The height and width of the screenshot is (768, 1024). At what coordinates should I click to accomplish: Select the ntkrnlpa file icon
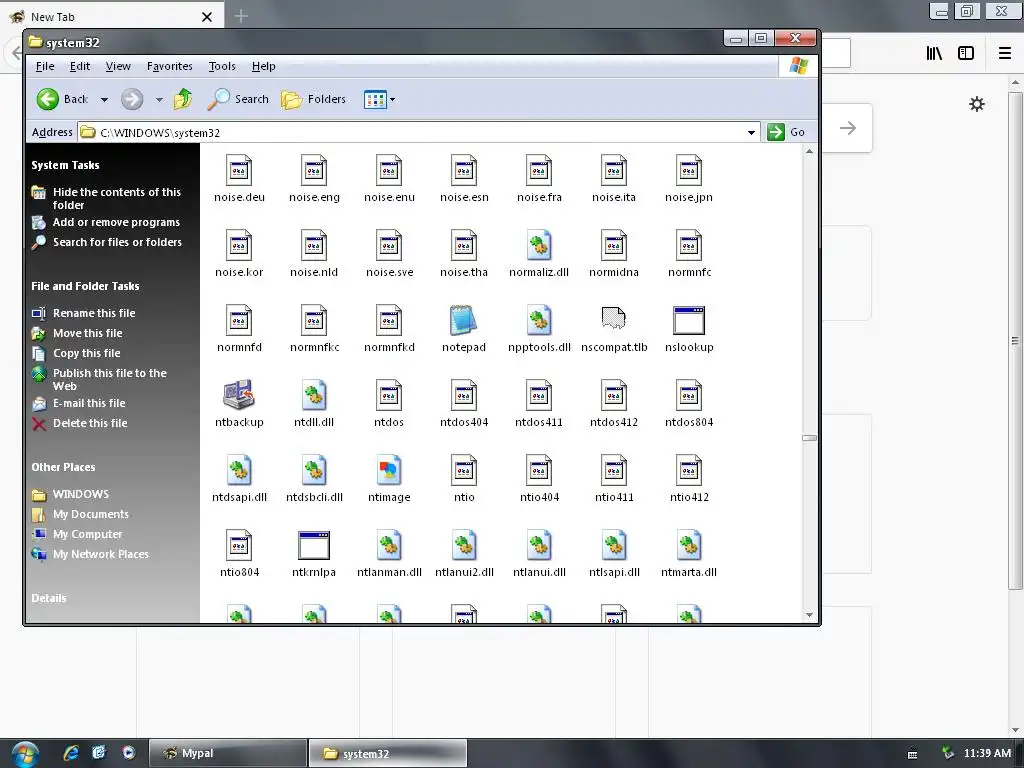point(314,545)
